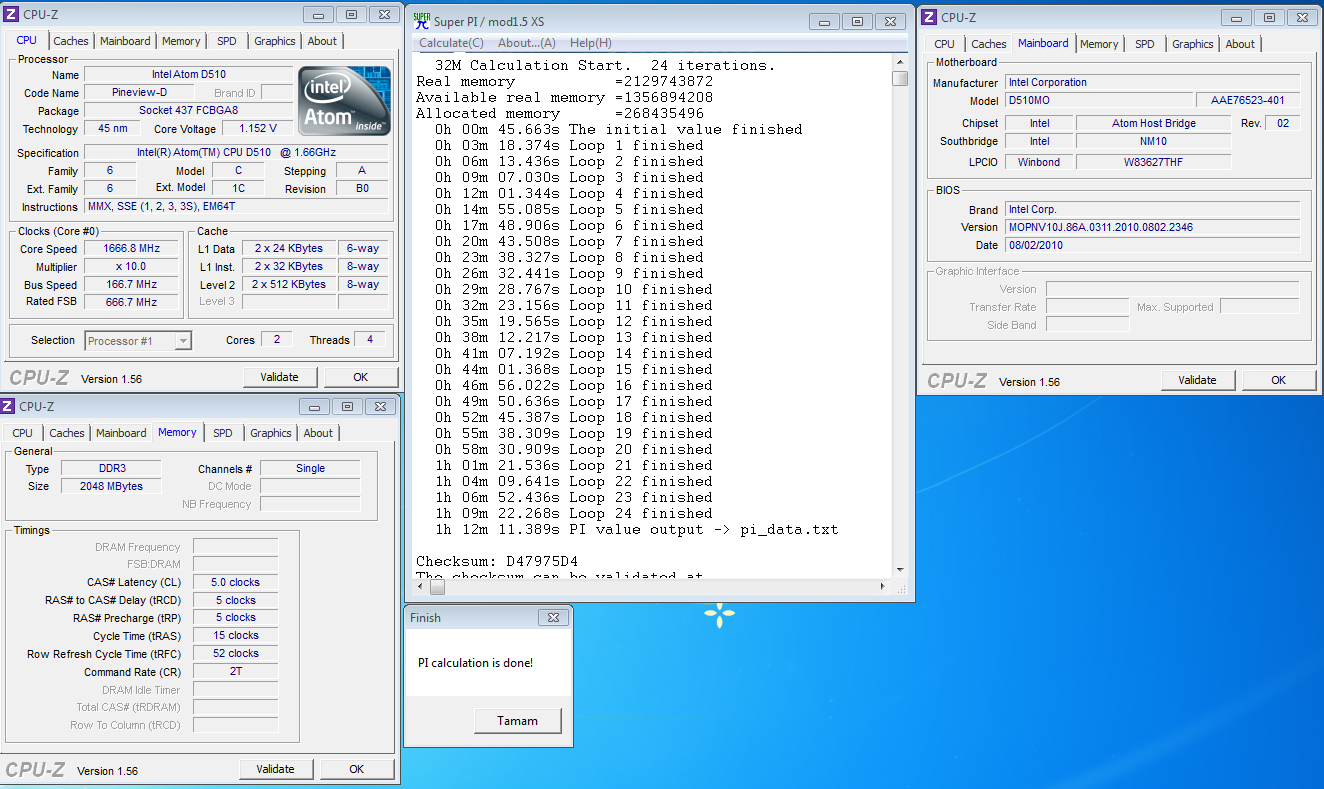Click the Loop 24 finished line

574,514
